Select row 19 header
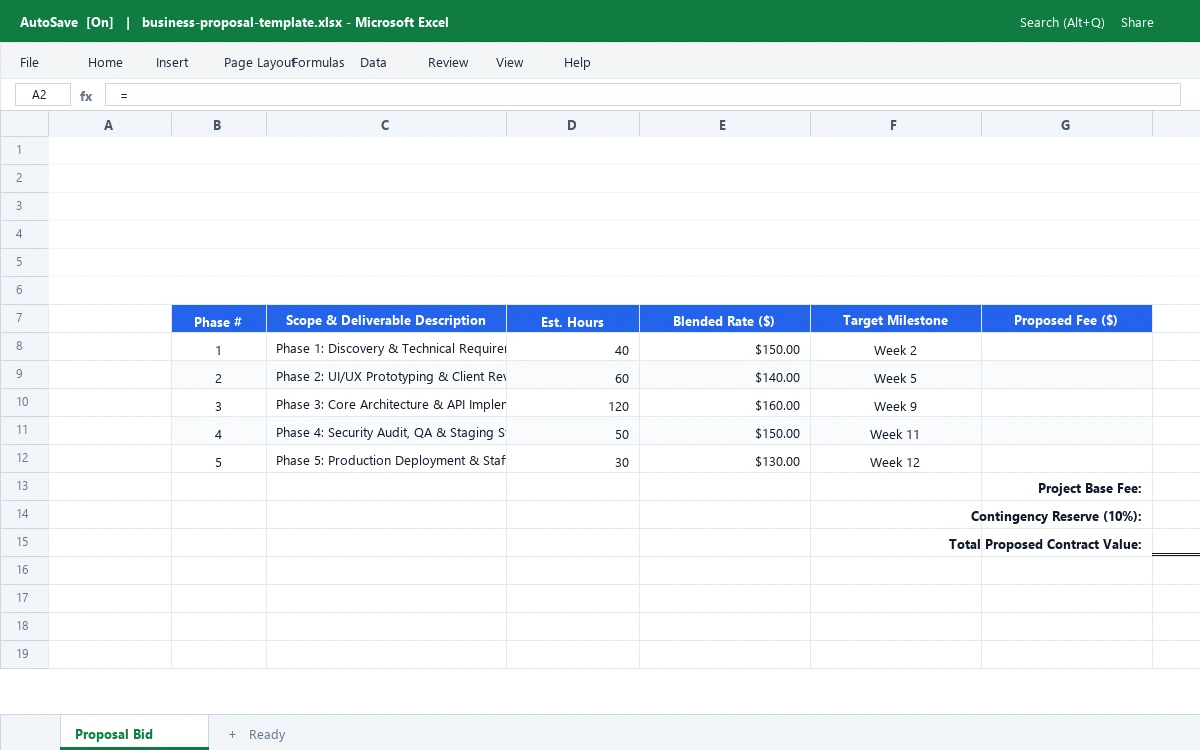Viewport: 1200px width, 750px height. pos(24,654)
